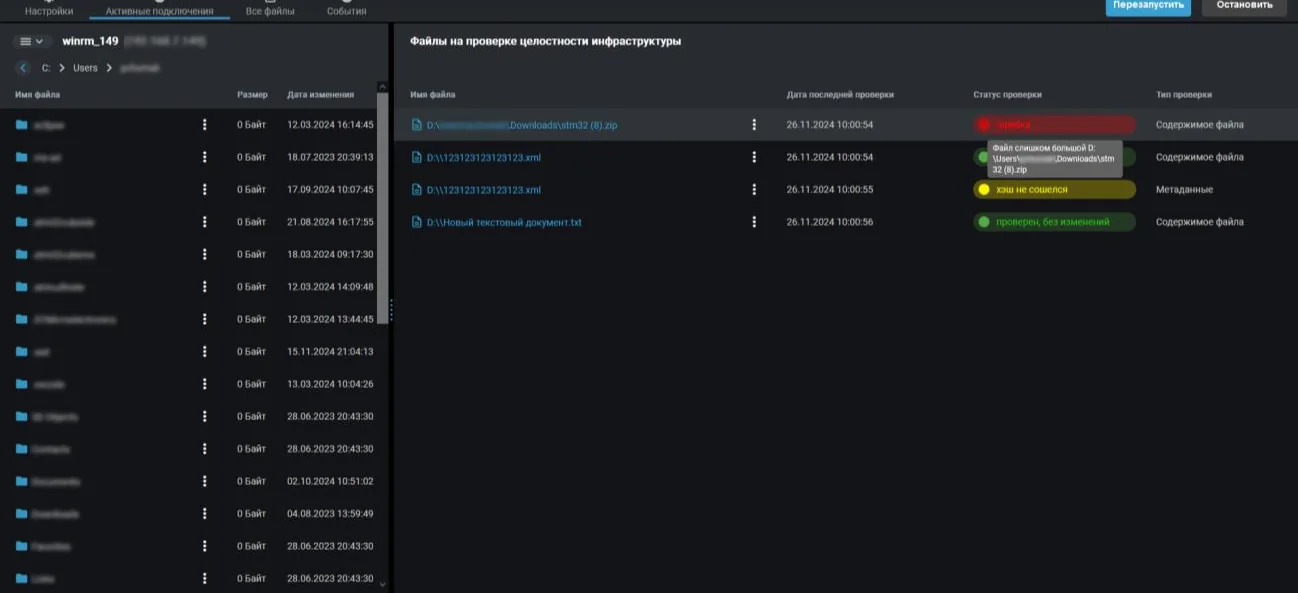Screen dimensions: 1298x593
Task: Open kebab menu for folder dated 18.07.2023 20:39:13
Action: click(205, 157)
